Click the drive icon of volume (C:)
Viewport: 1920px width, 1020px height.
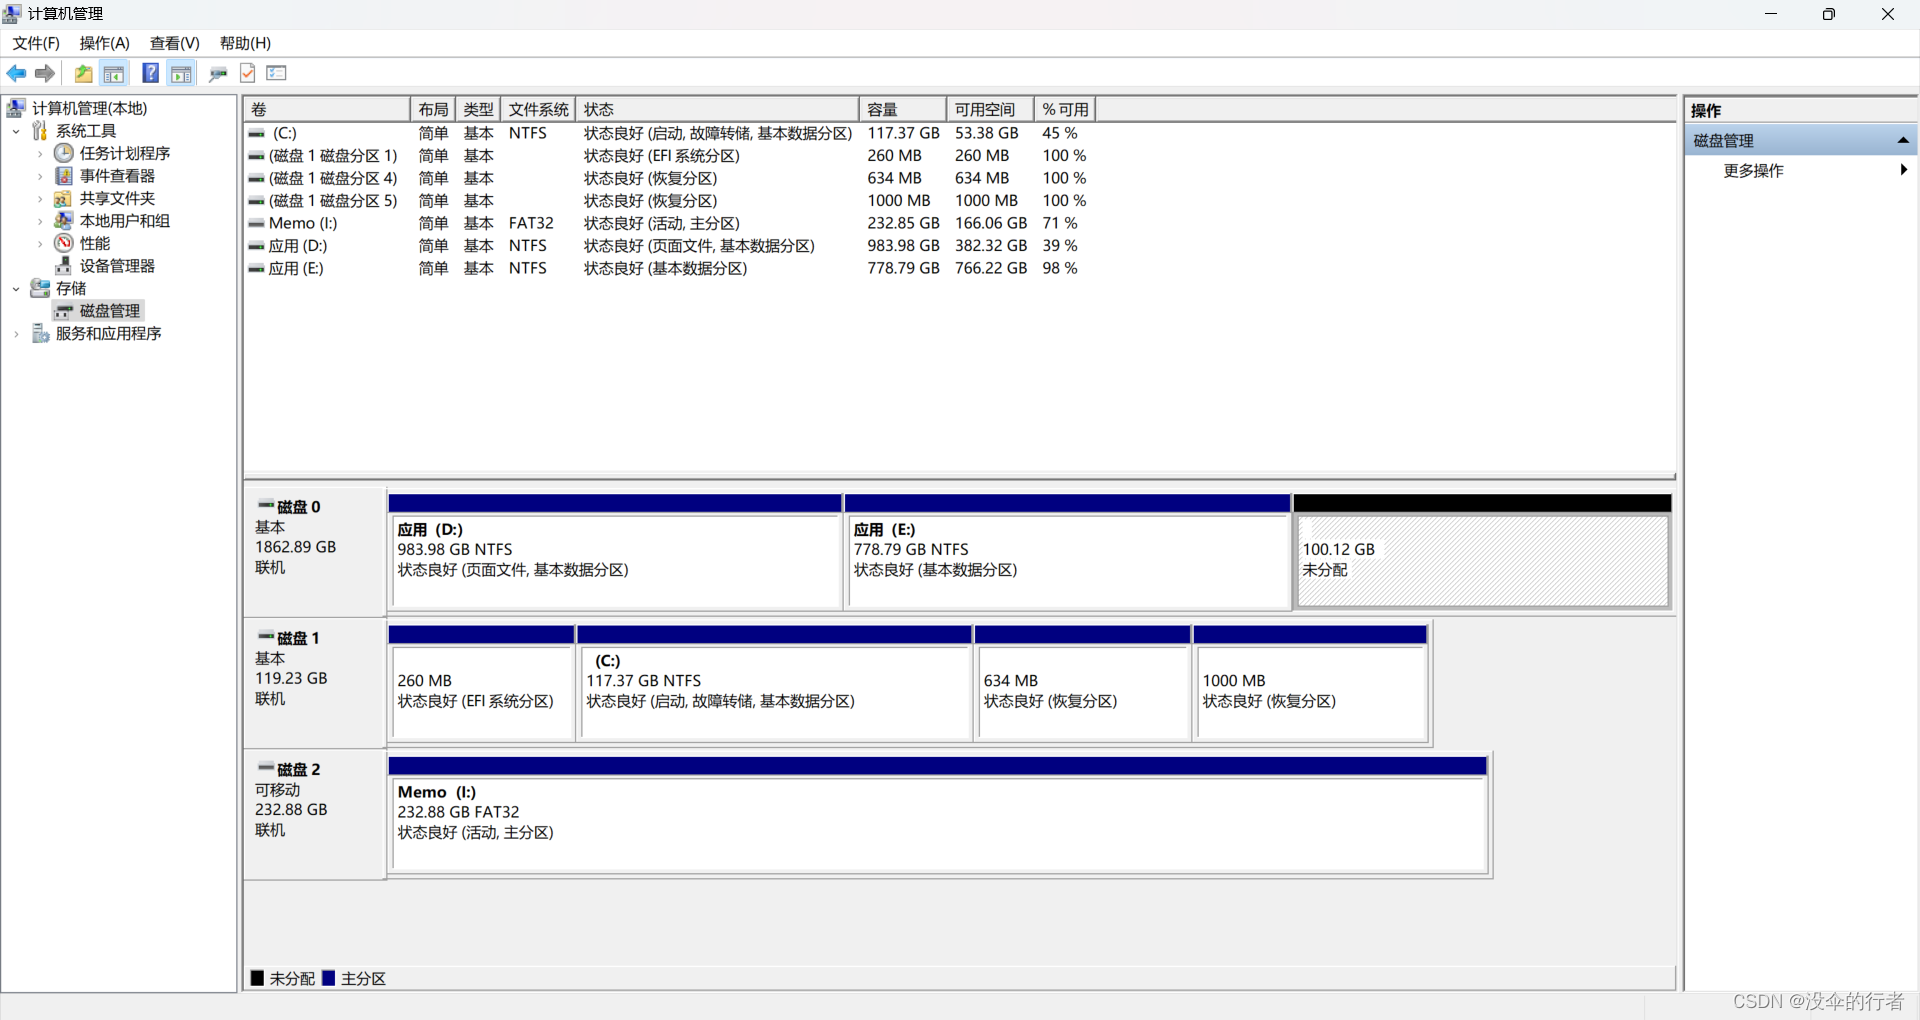257,133
